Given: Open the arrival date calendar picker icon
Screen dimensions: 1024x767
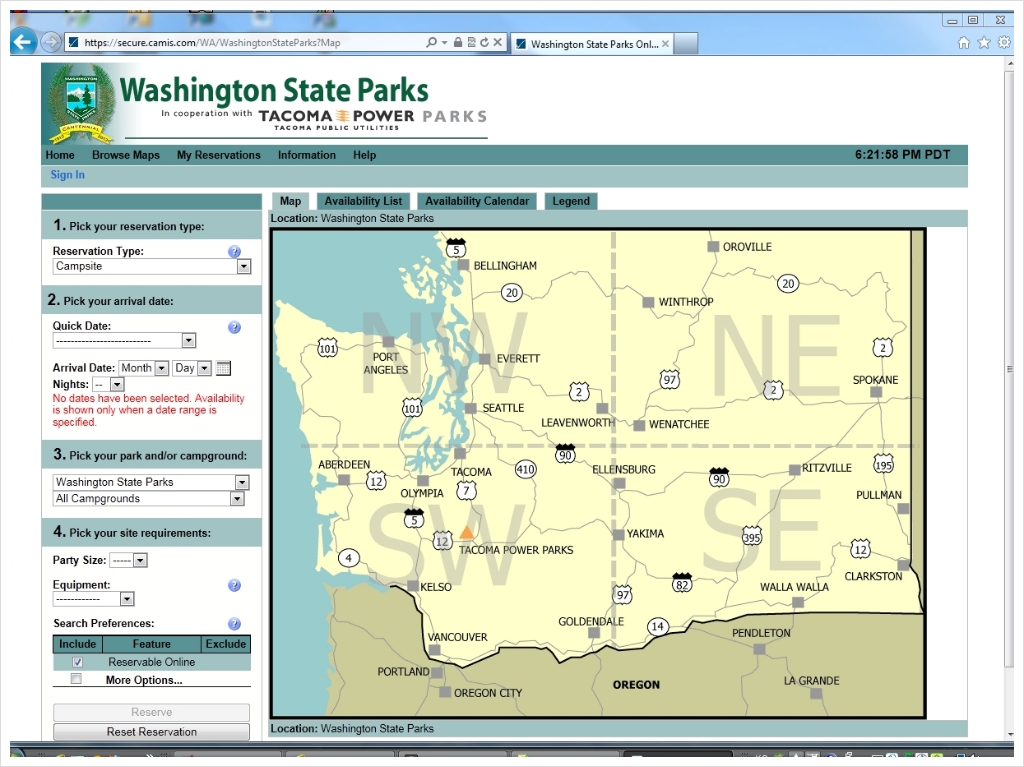Looking at the screenshot, I should click(223, 368).
